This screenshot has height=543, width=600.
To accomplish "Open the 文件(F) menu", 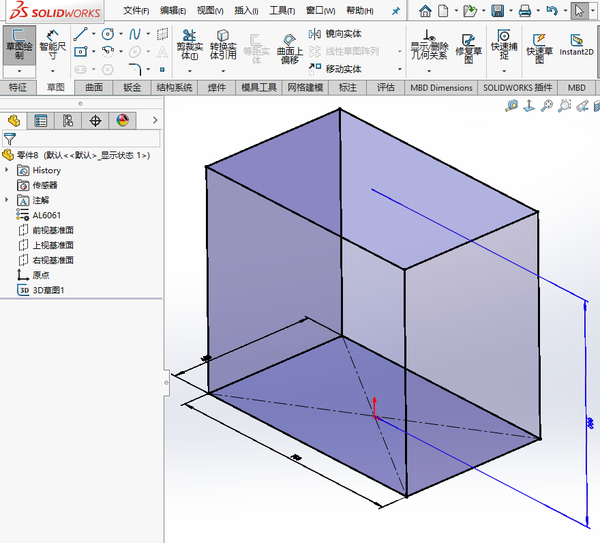I will pyautogui.click(x=136, y=11).
